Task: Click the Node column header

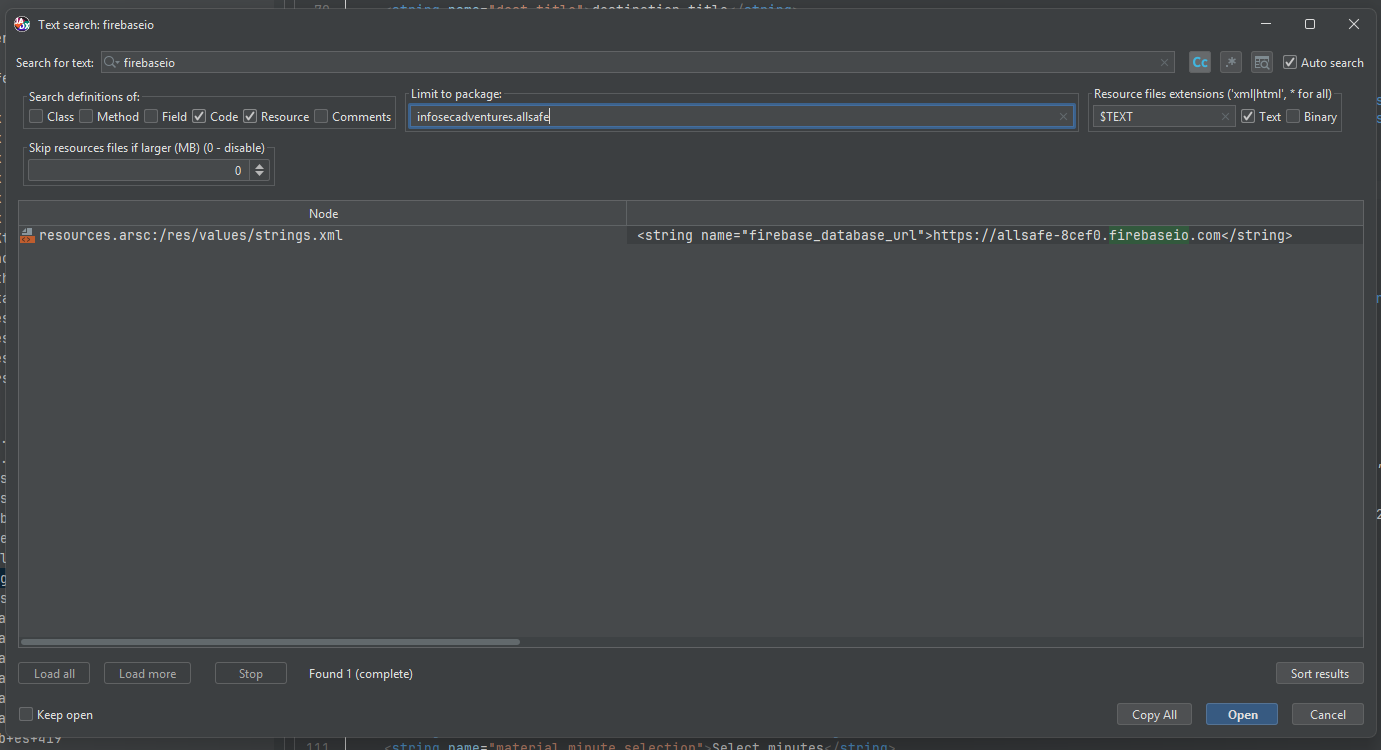Action: click(323, 213)
